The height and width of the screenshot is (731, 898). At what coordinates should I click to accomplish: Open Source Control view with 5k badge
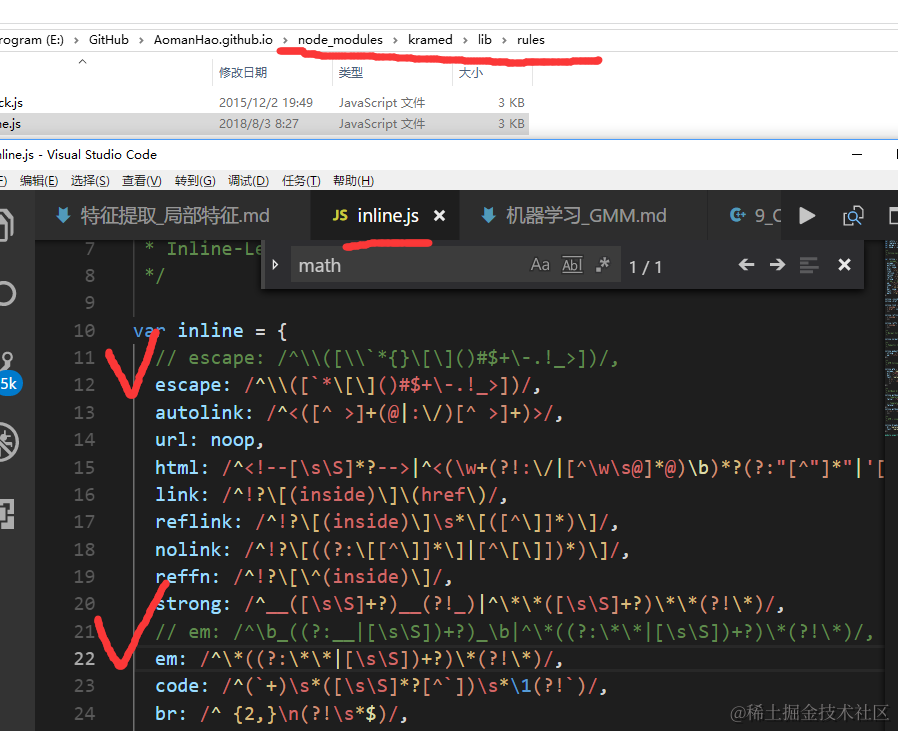click(x=9, y=372)
